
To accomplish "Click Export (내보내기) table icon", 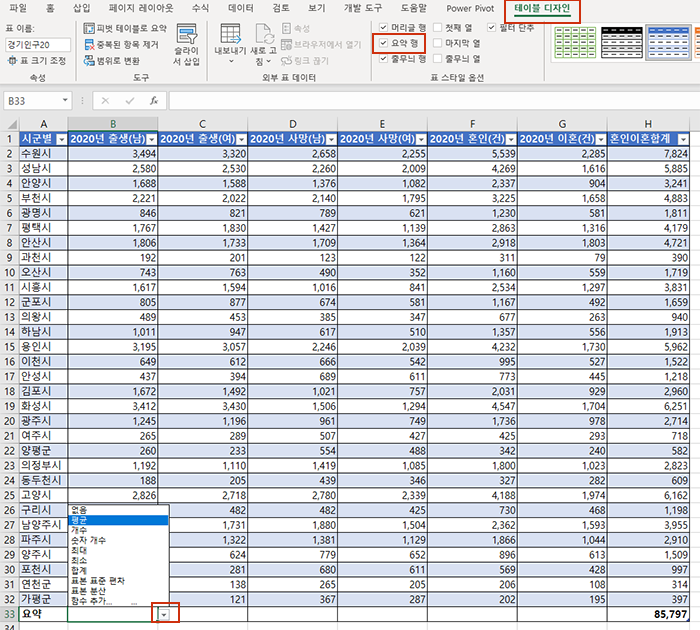I will point(230,33).
